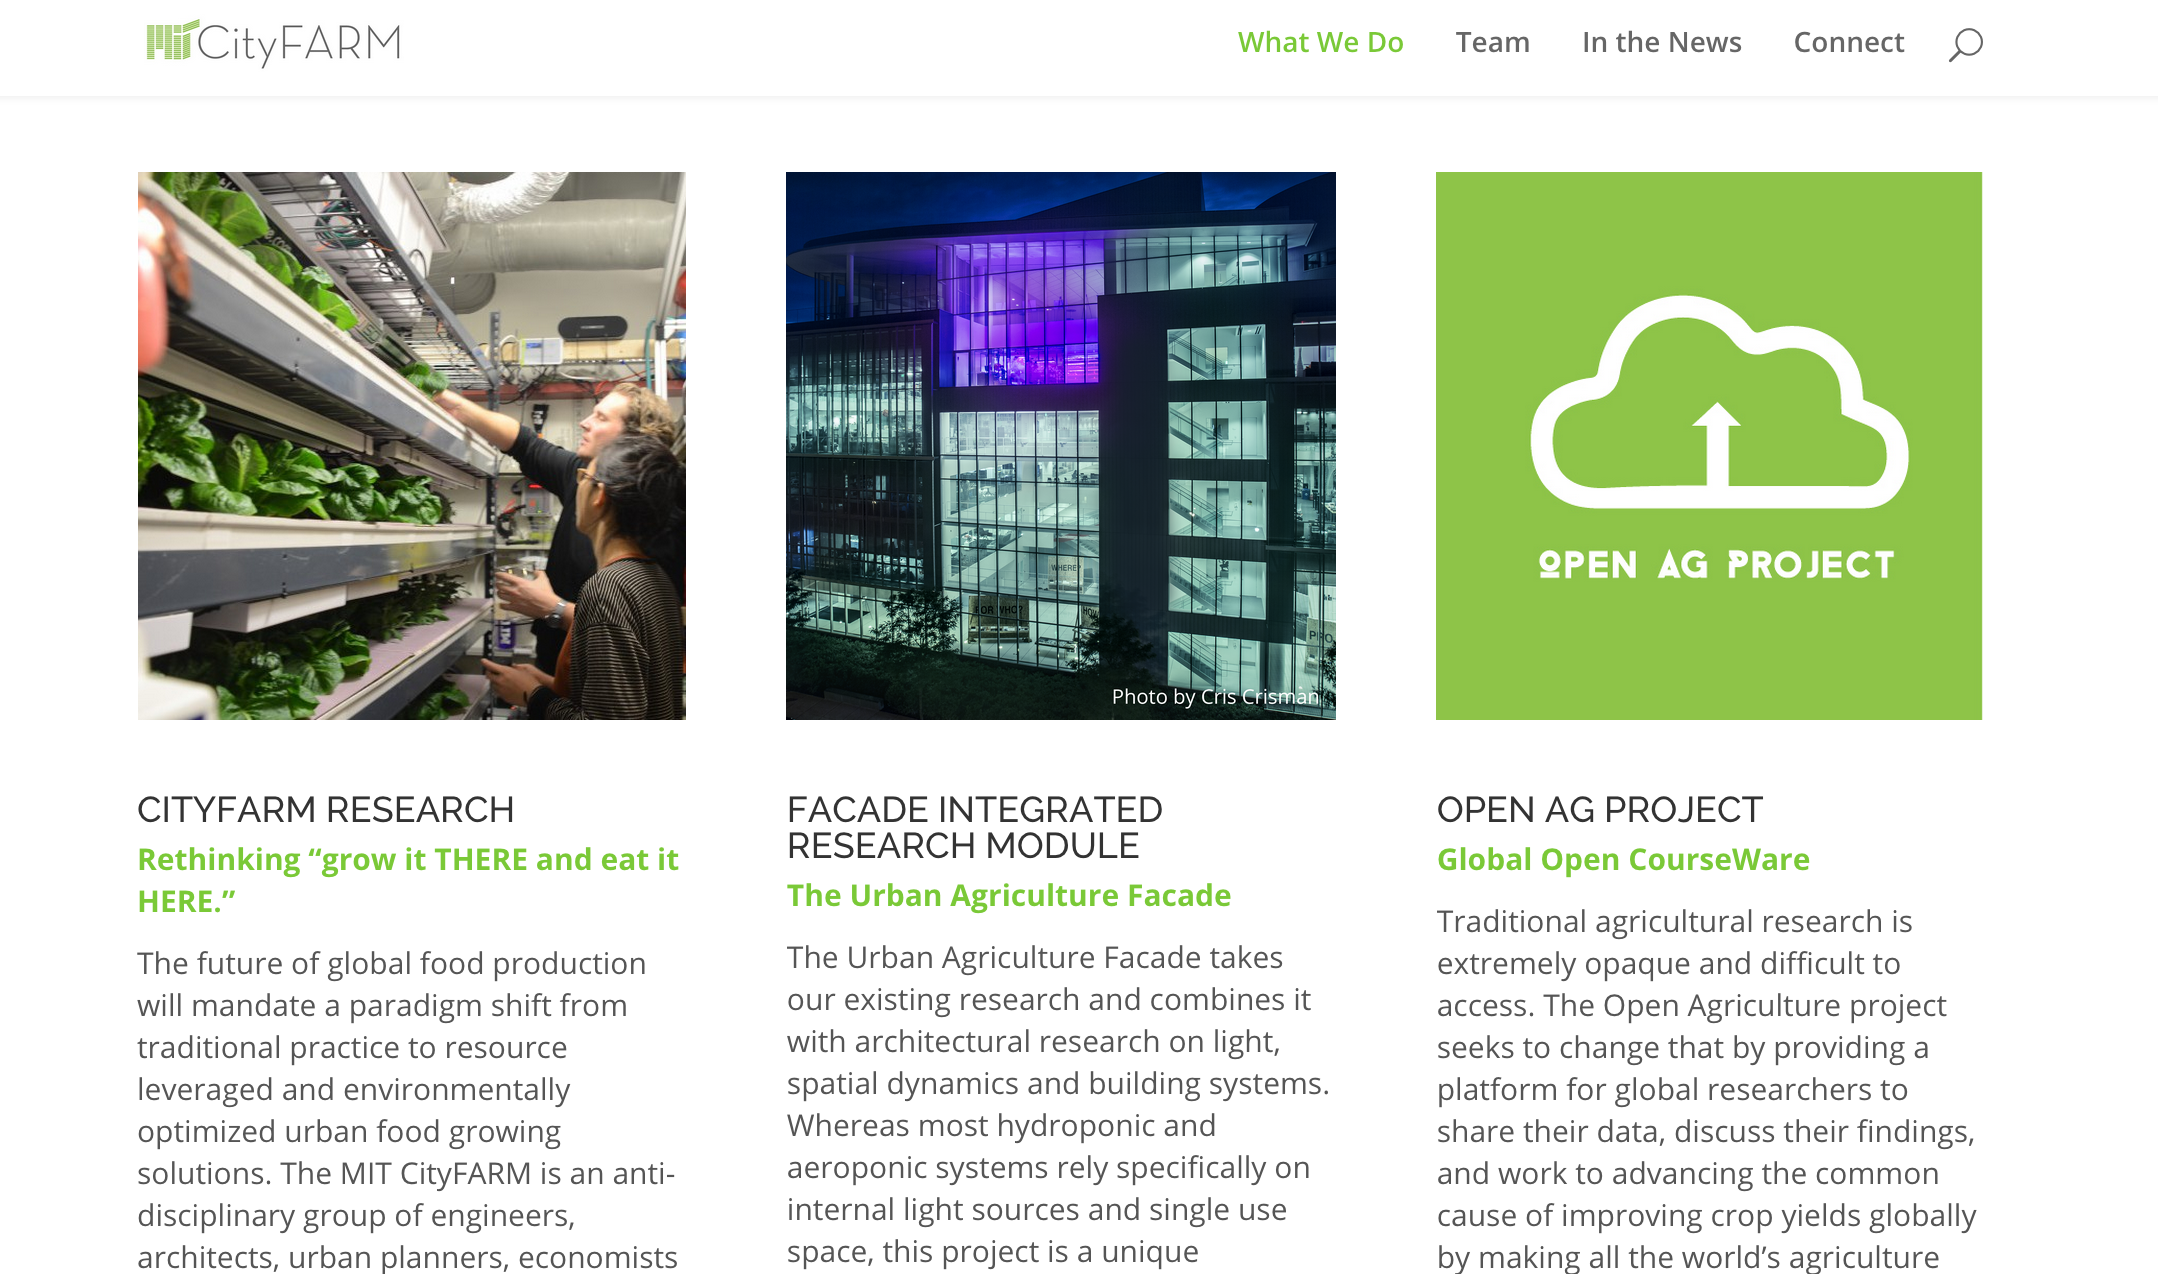Click the FACADE INTEGRATED RESEARCH MODULE heading
The height and width of the screenshot is (1274, 2158).
[x=975, y=828]
